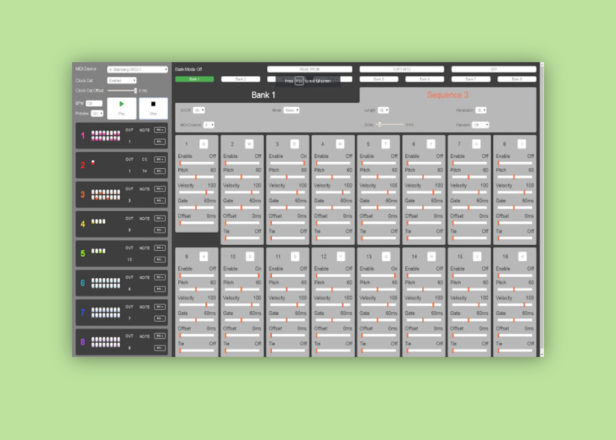Switch to the Bank 6 tab

[425, 79]
